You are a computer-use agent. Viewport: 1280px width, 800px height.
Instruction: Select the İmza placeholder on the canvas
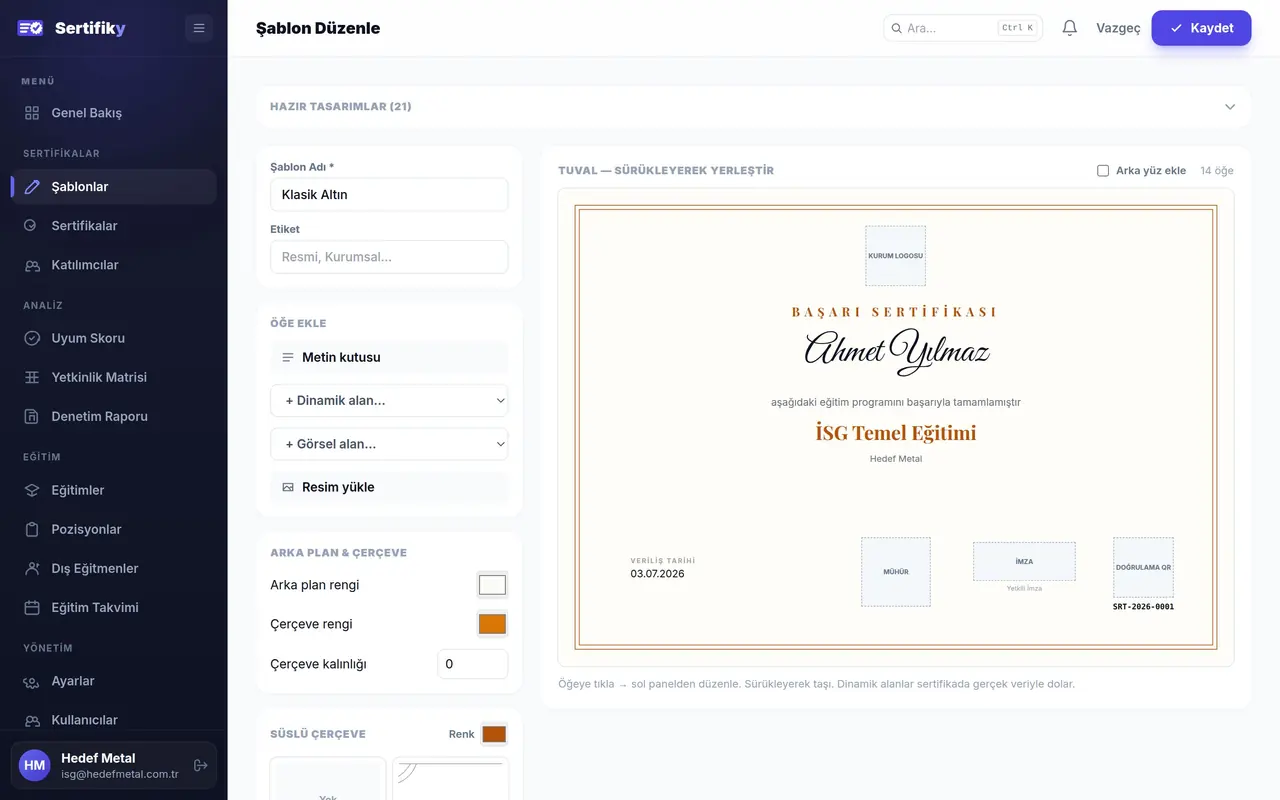click(1024, 561)
